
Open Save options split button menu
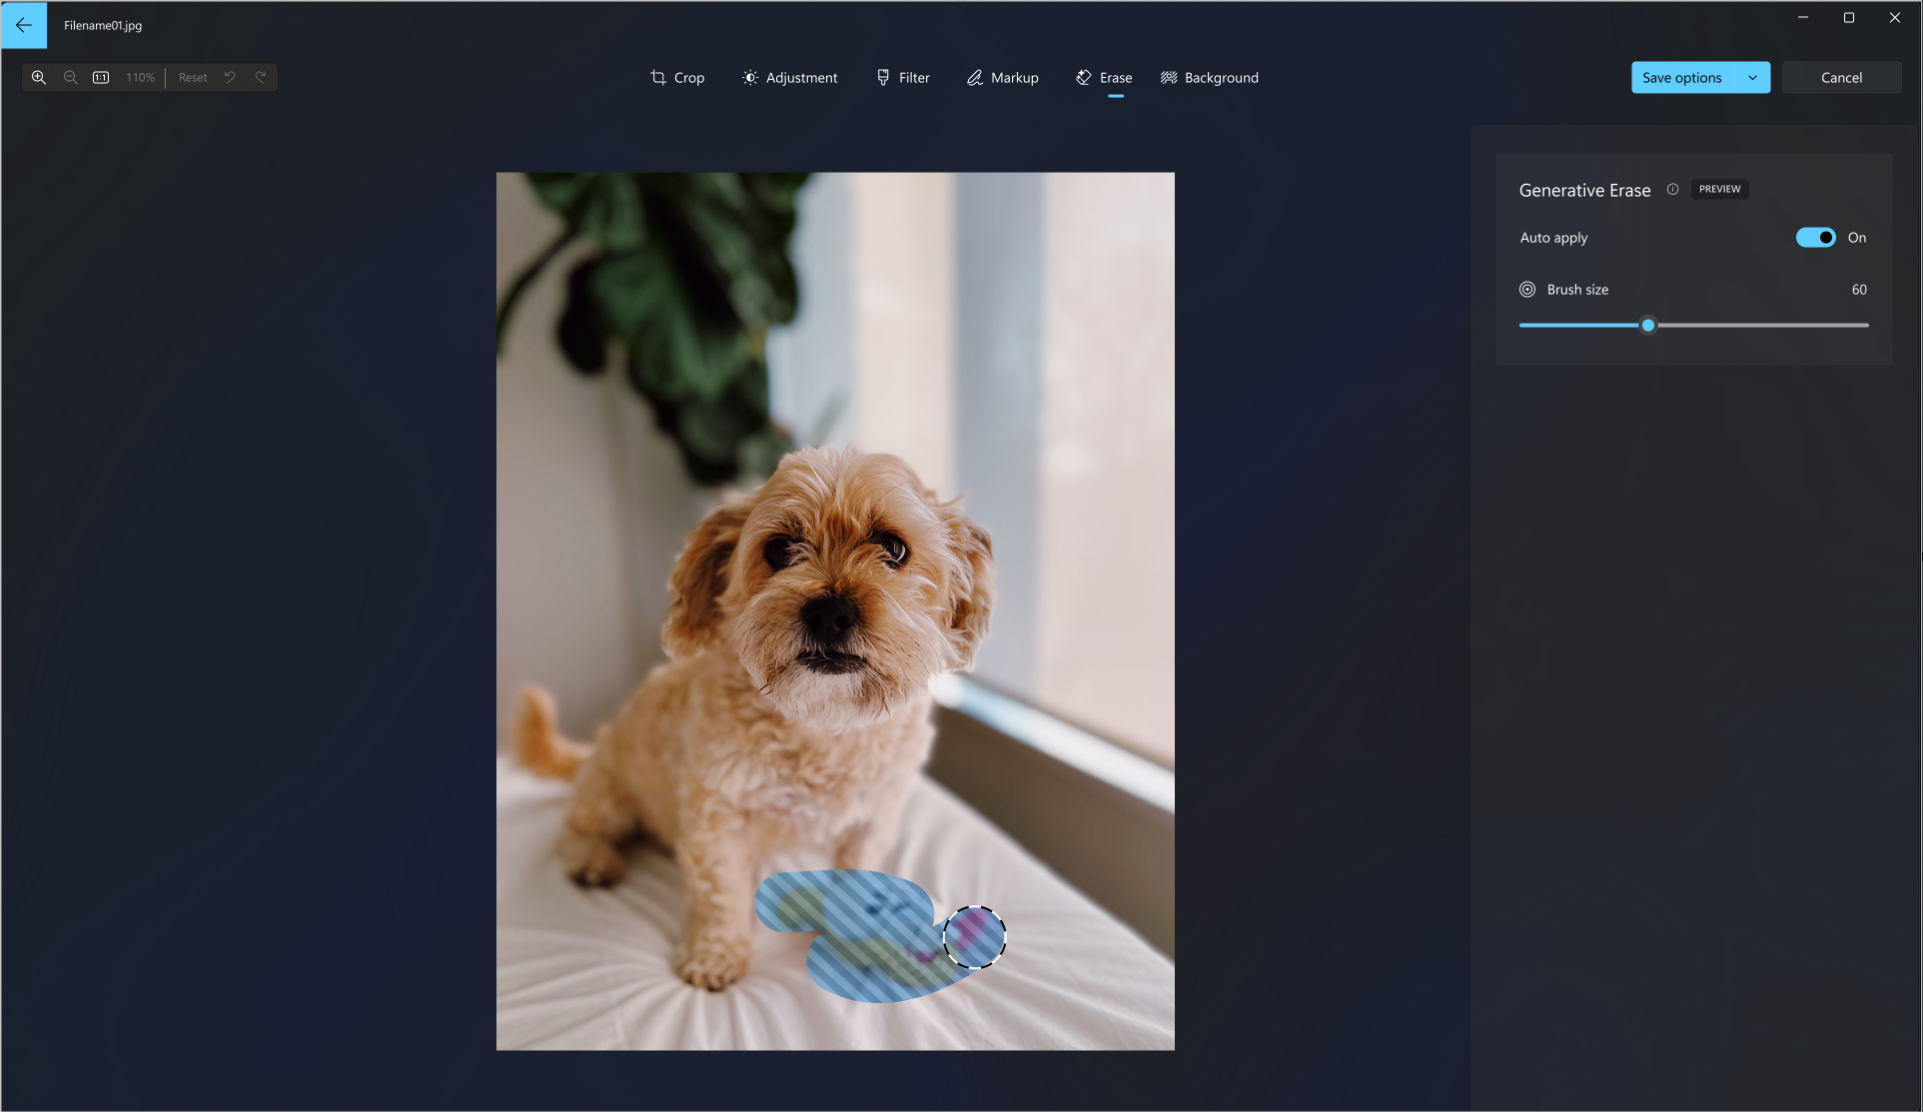pos(1752,77)
